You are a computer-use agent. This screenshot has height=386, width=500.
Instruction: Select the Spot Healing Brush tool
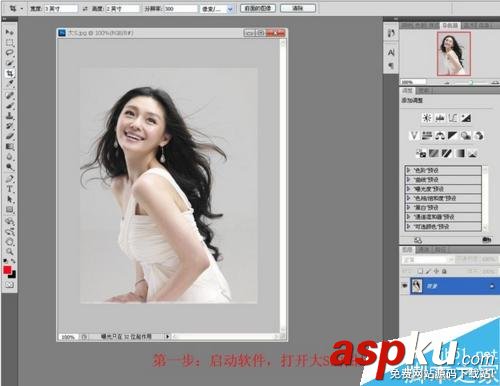(x=9, y=96)
